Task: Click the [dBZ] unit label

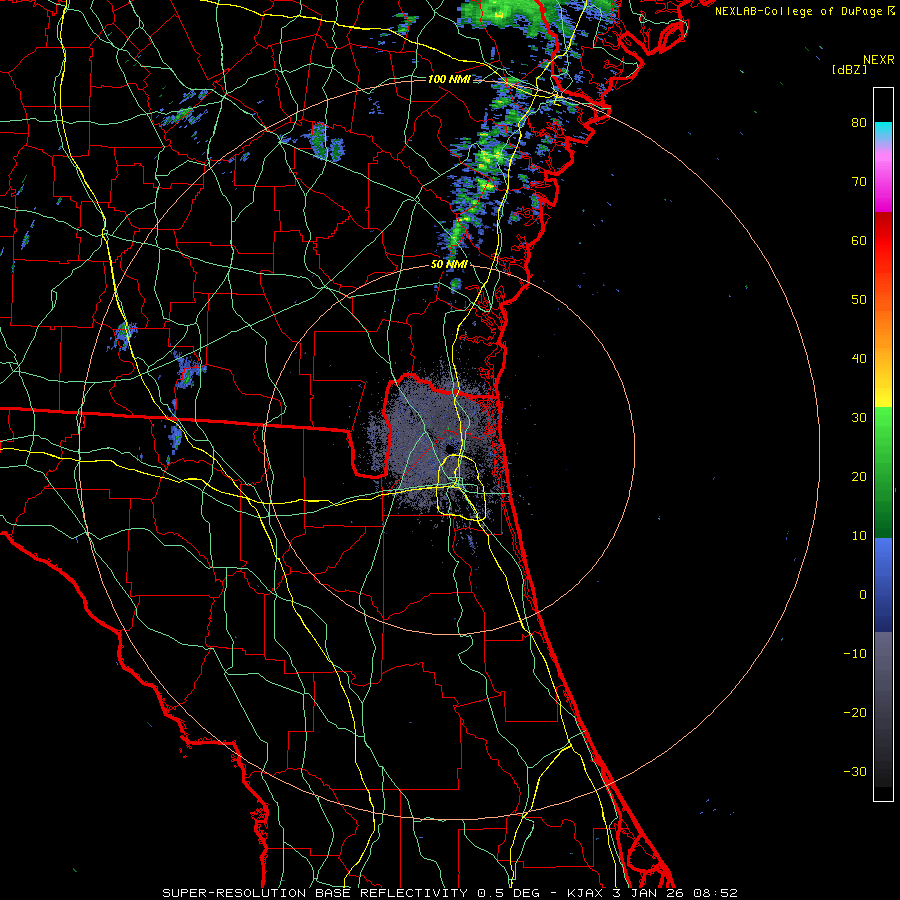Action: [x=849, y=70]
